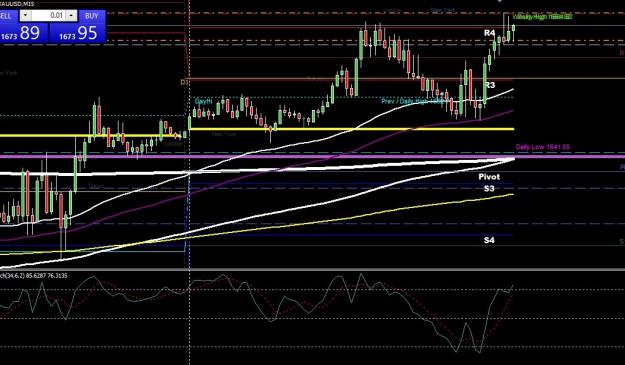Click the stochastic indicator values label
625x365 pixels.
pyautogui.click(x=33, y=275)
